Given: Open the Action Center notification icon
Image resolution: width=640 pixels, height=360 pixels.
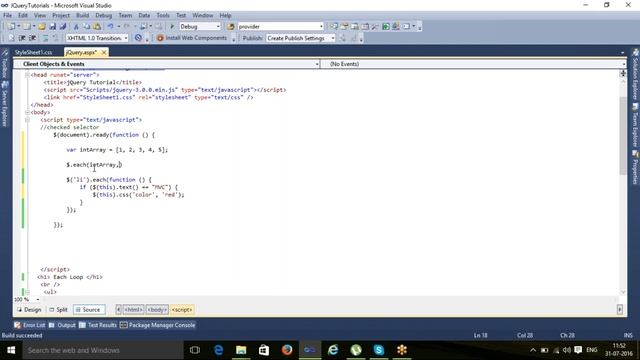Looking at the screenshot, I should (x=578, y=350).
